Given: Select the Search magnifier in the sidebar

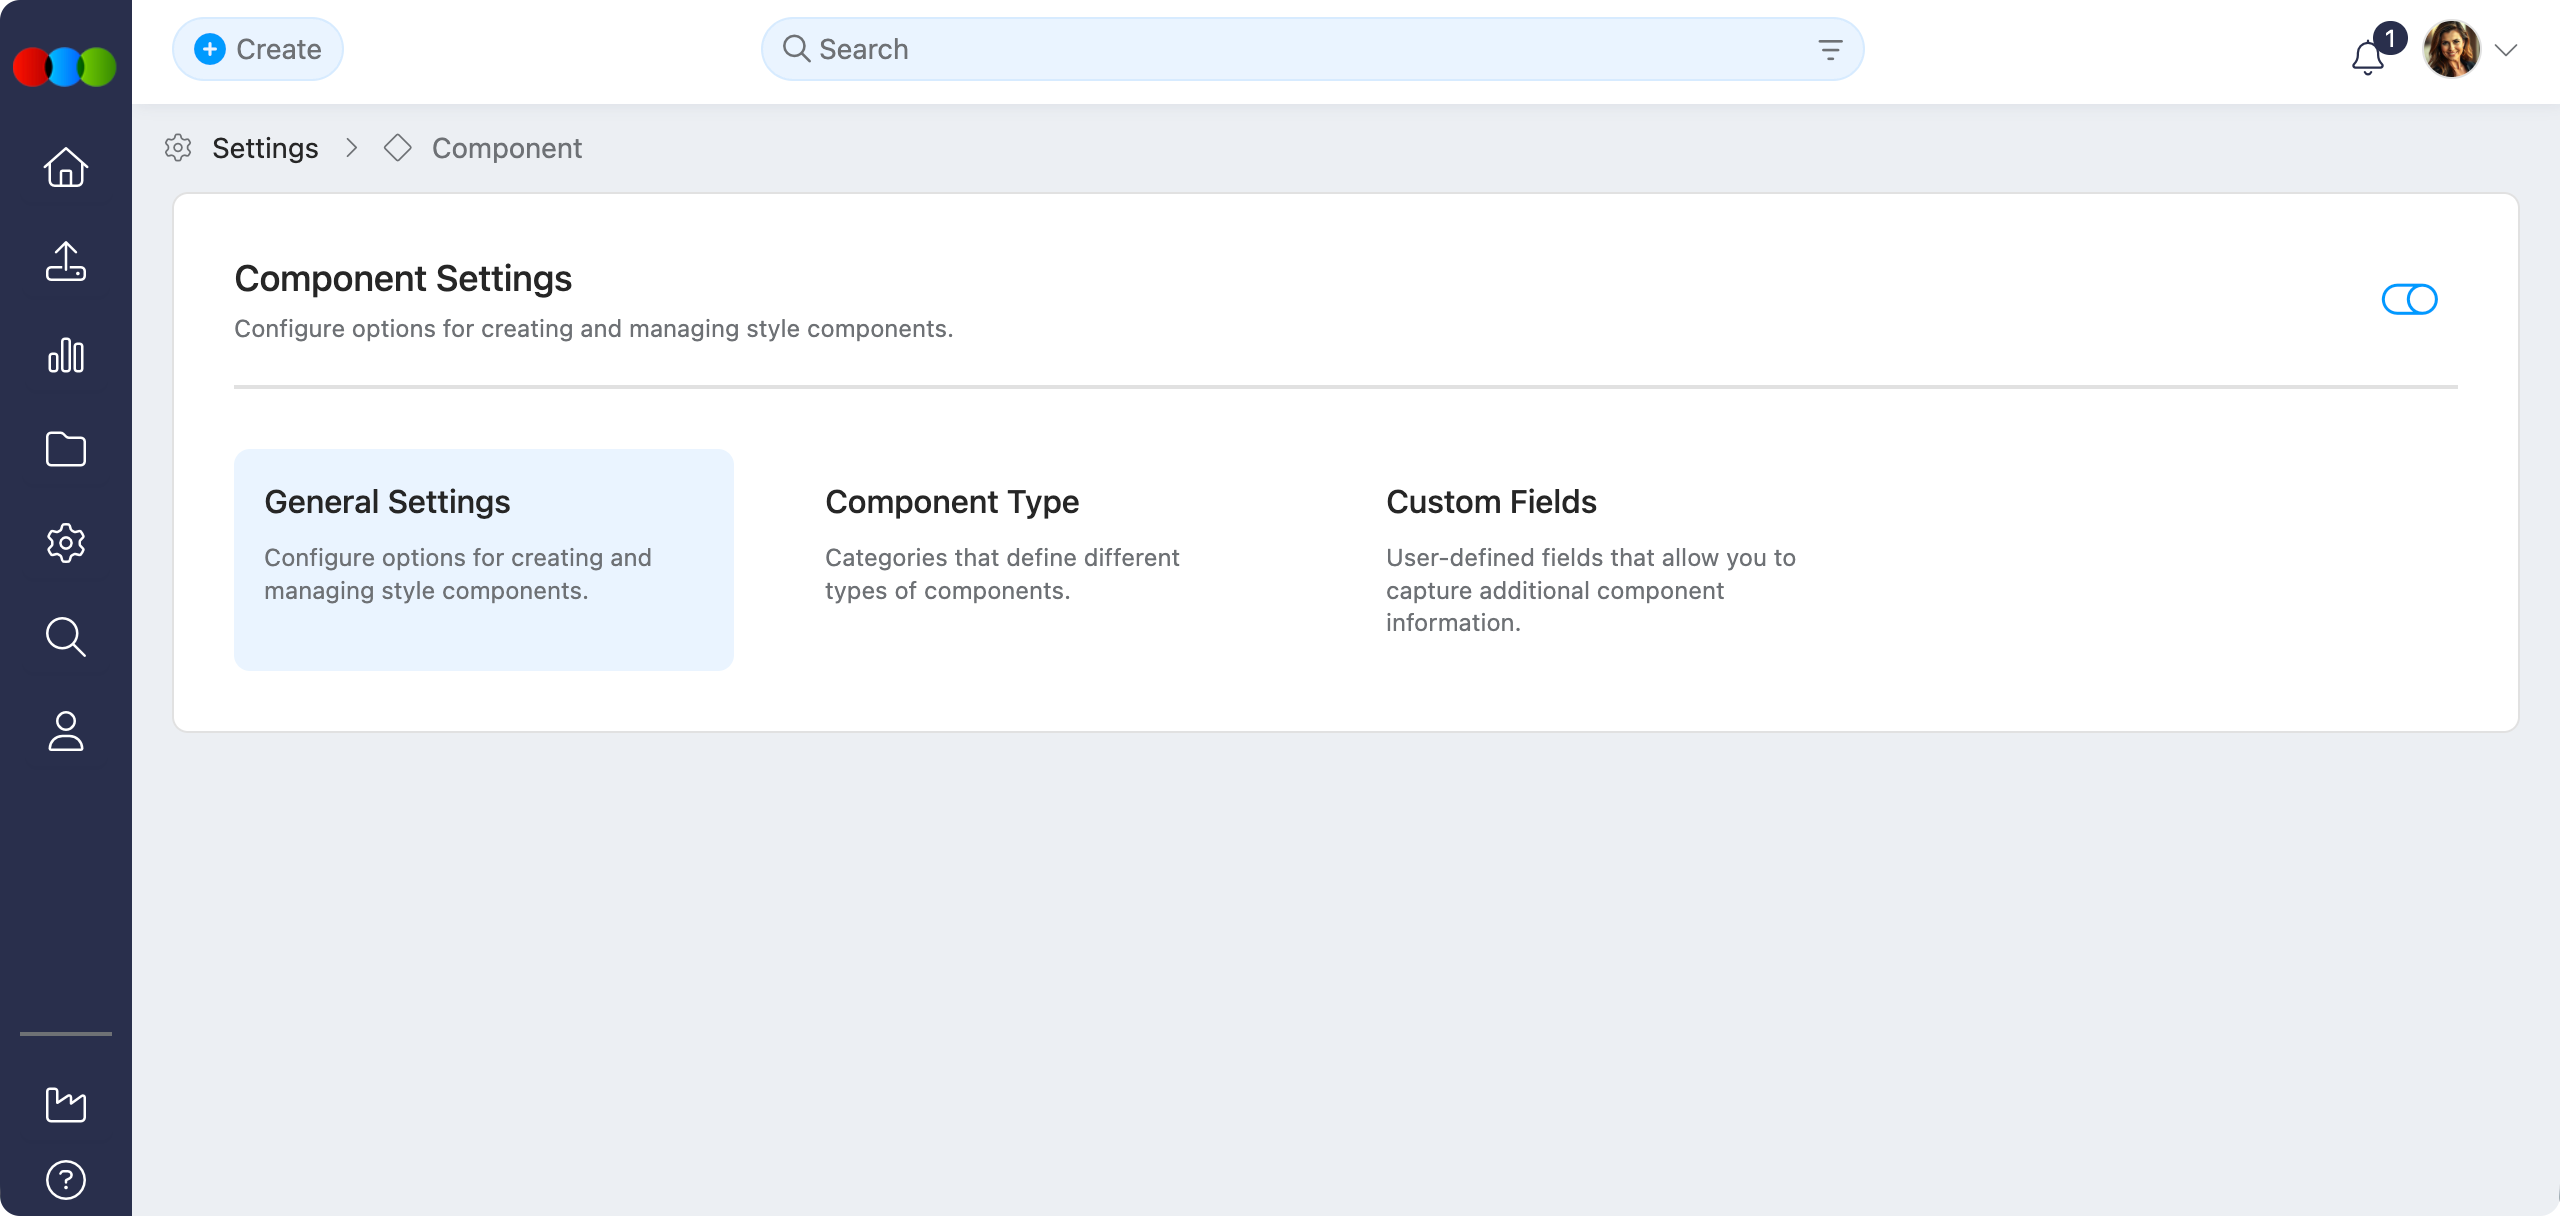Looking at the screenshot, I should 65,637.
